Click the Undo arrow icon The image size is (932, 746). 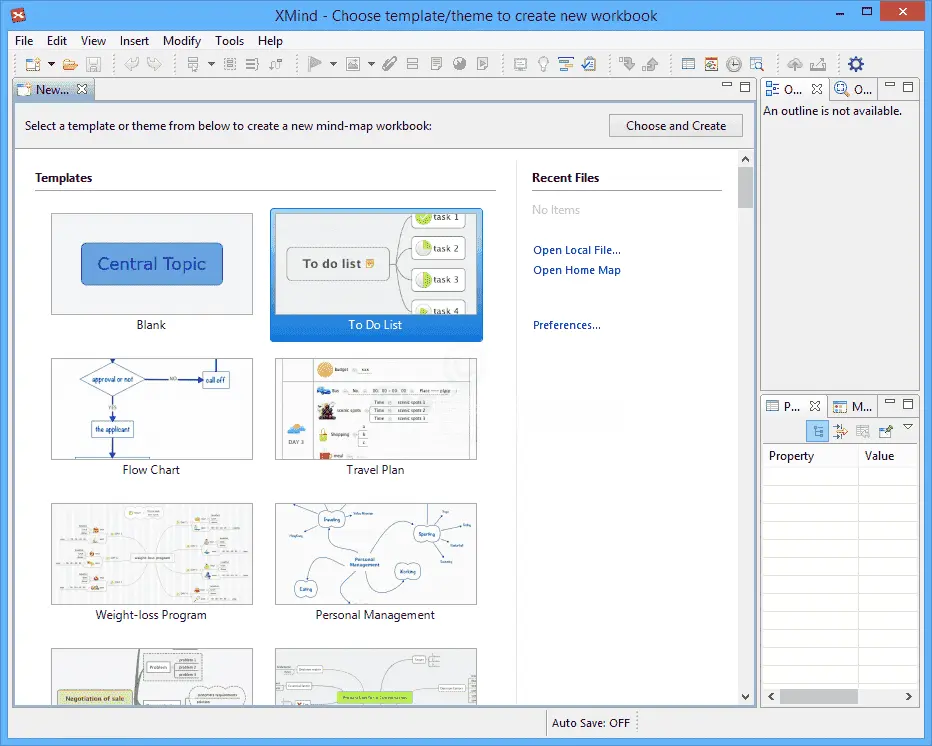click(131, 64)
